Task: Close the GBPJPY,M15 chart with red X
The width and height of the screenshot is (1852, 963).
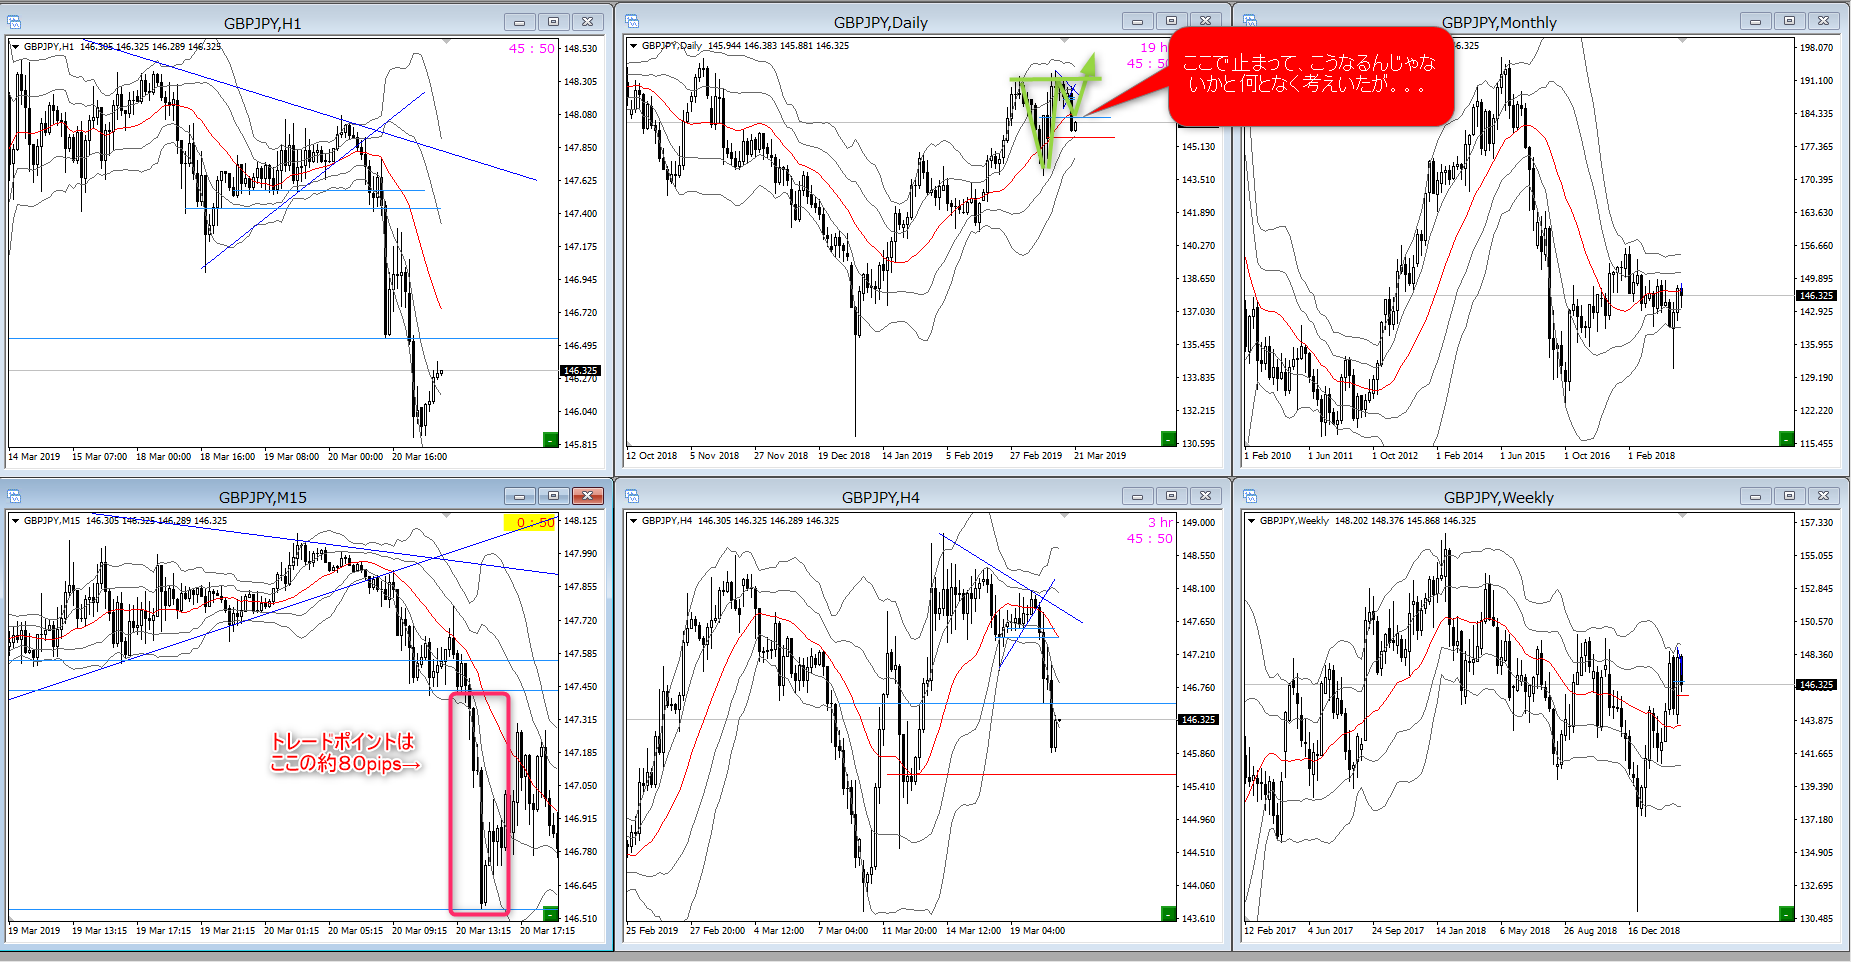Action: coord(588,496)
